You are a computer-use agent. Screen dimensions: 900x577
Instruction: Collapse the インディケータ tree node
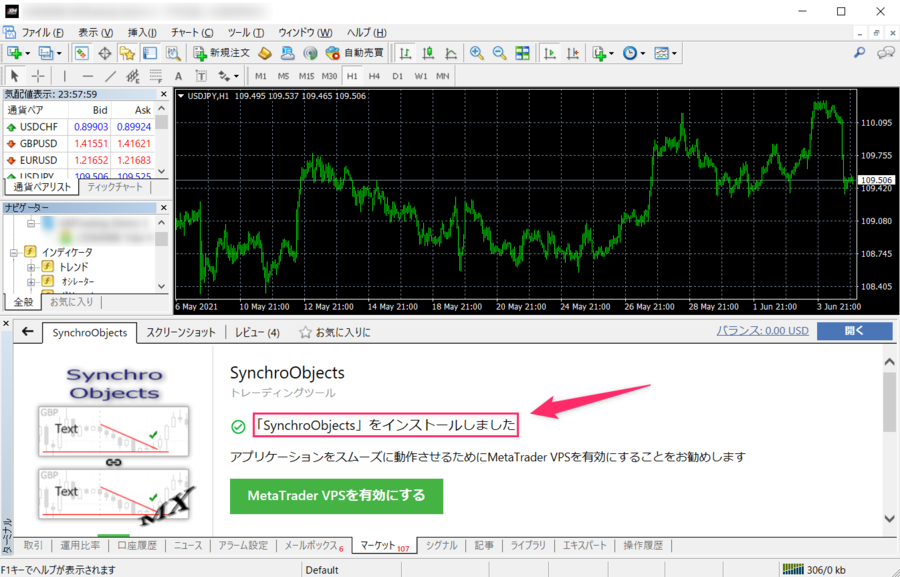pyautogui.click(x=13, y=252)
